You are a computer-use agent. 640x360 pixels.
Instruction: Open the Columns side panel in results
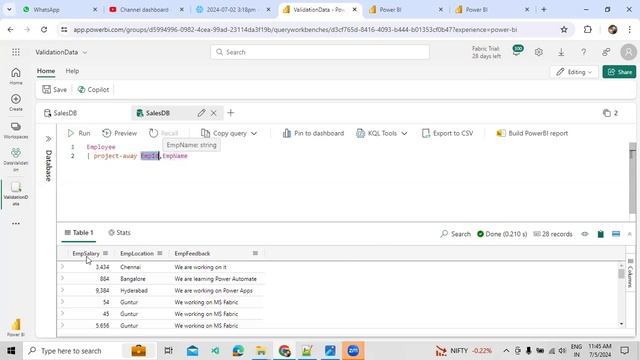pos(631,273)
